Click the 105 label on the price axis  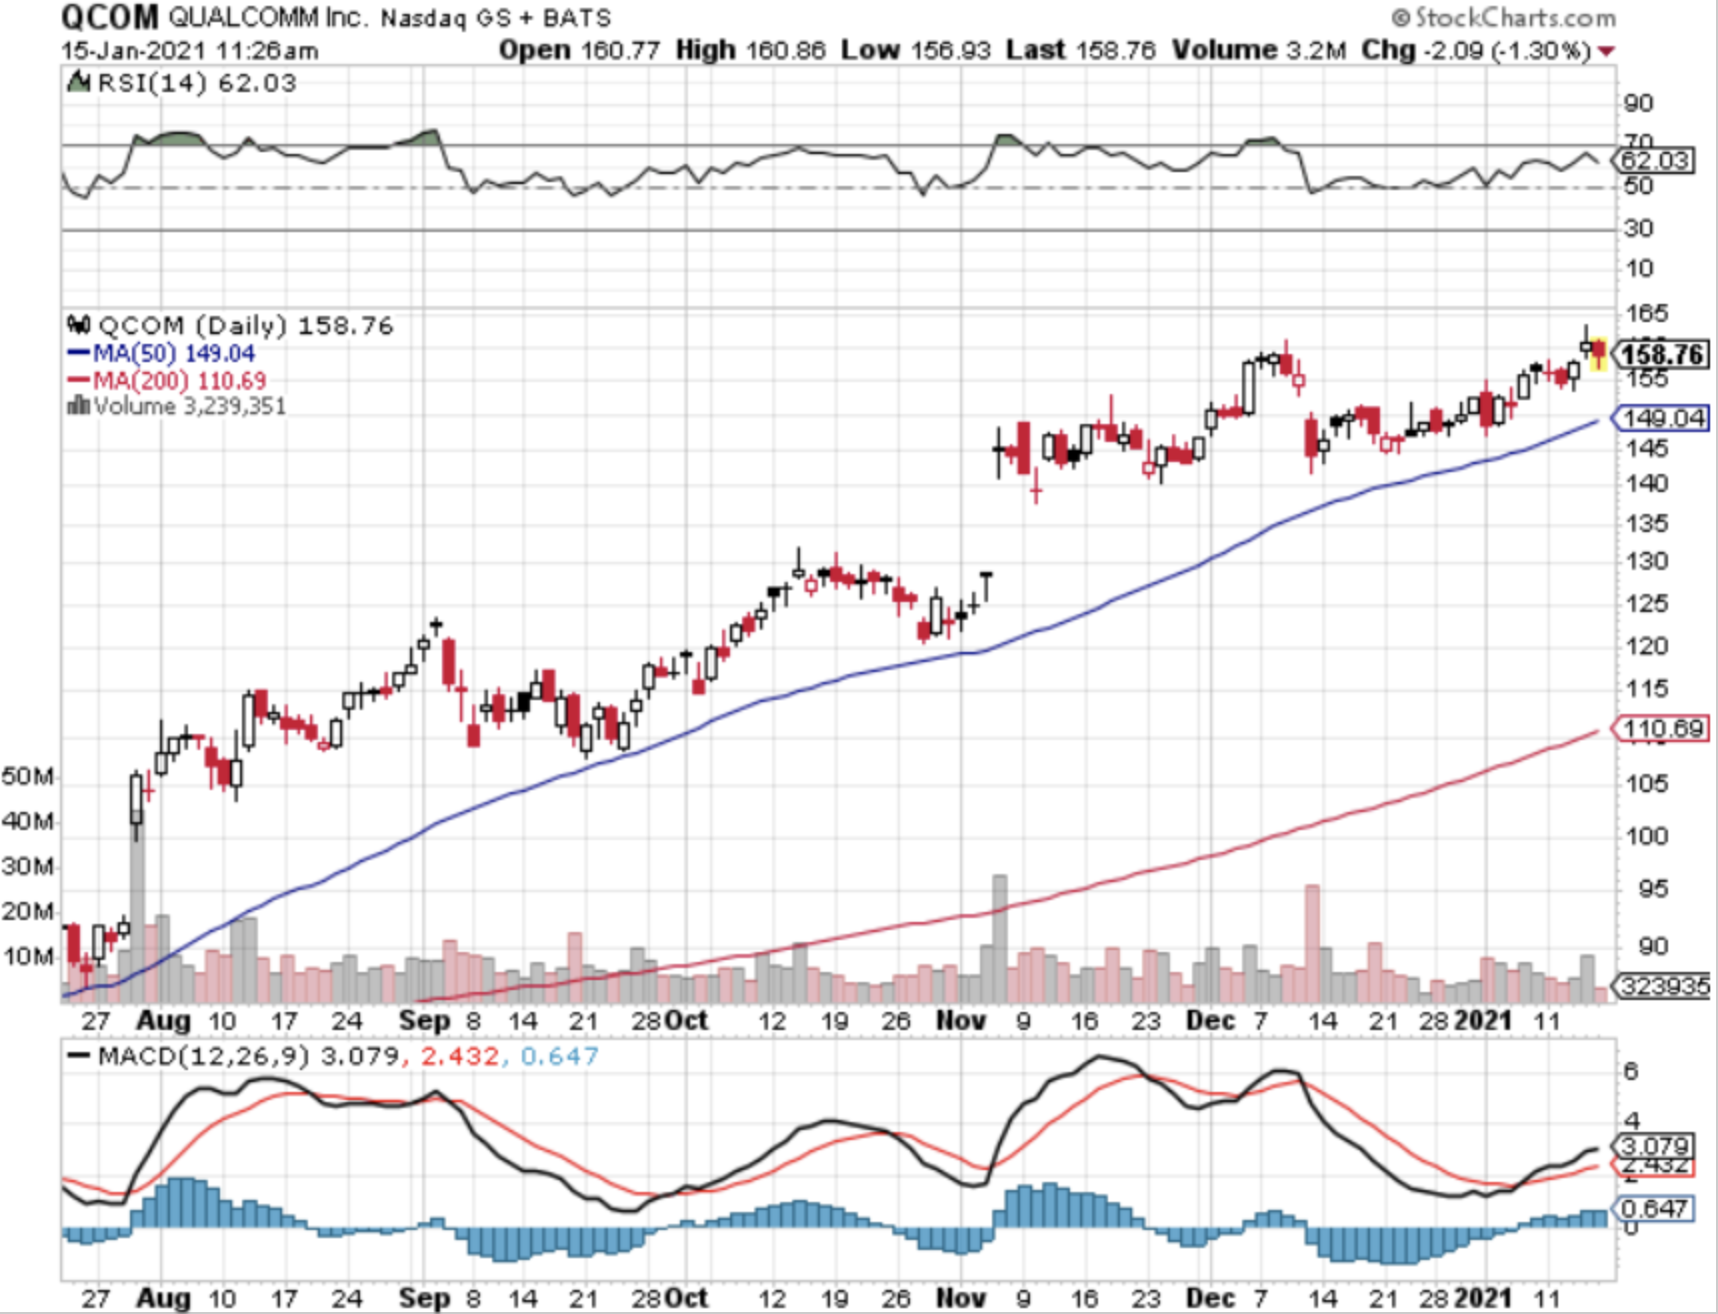[x=1647, y=783]
